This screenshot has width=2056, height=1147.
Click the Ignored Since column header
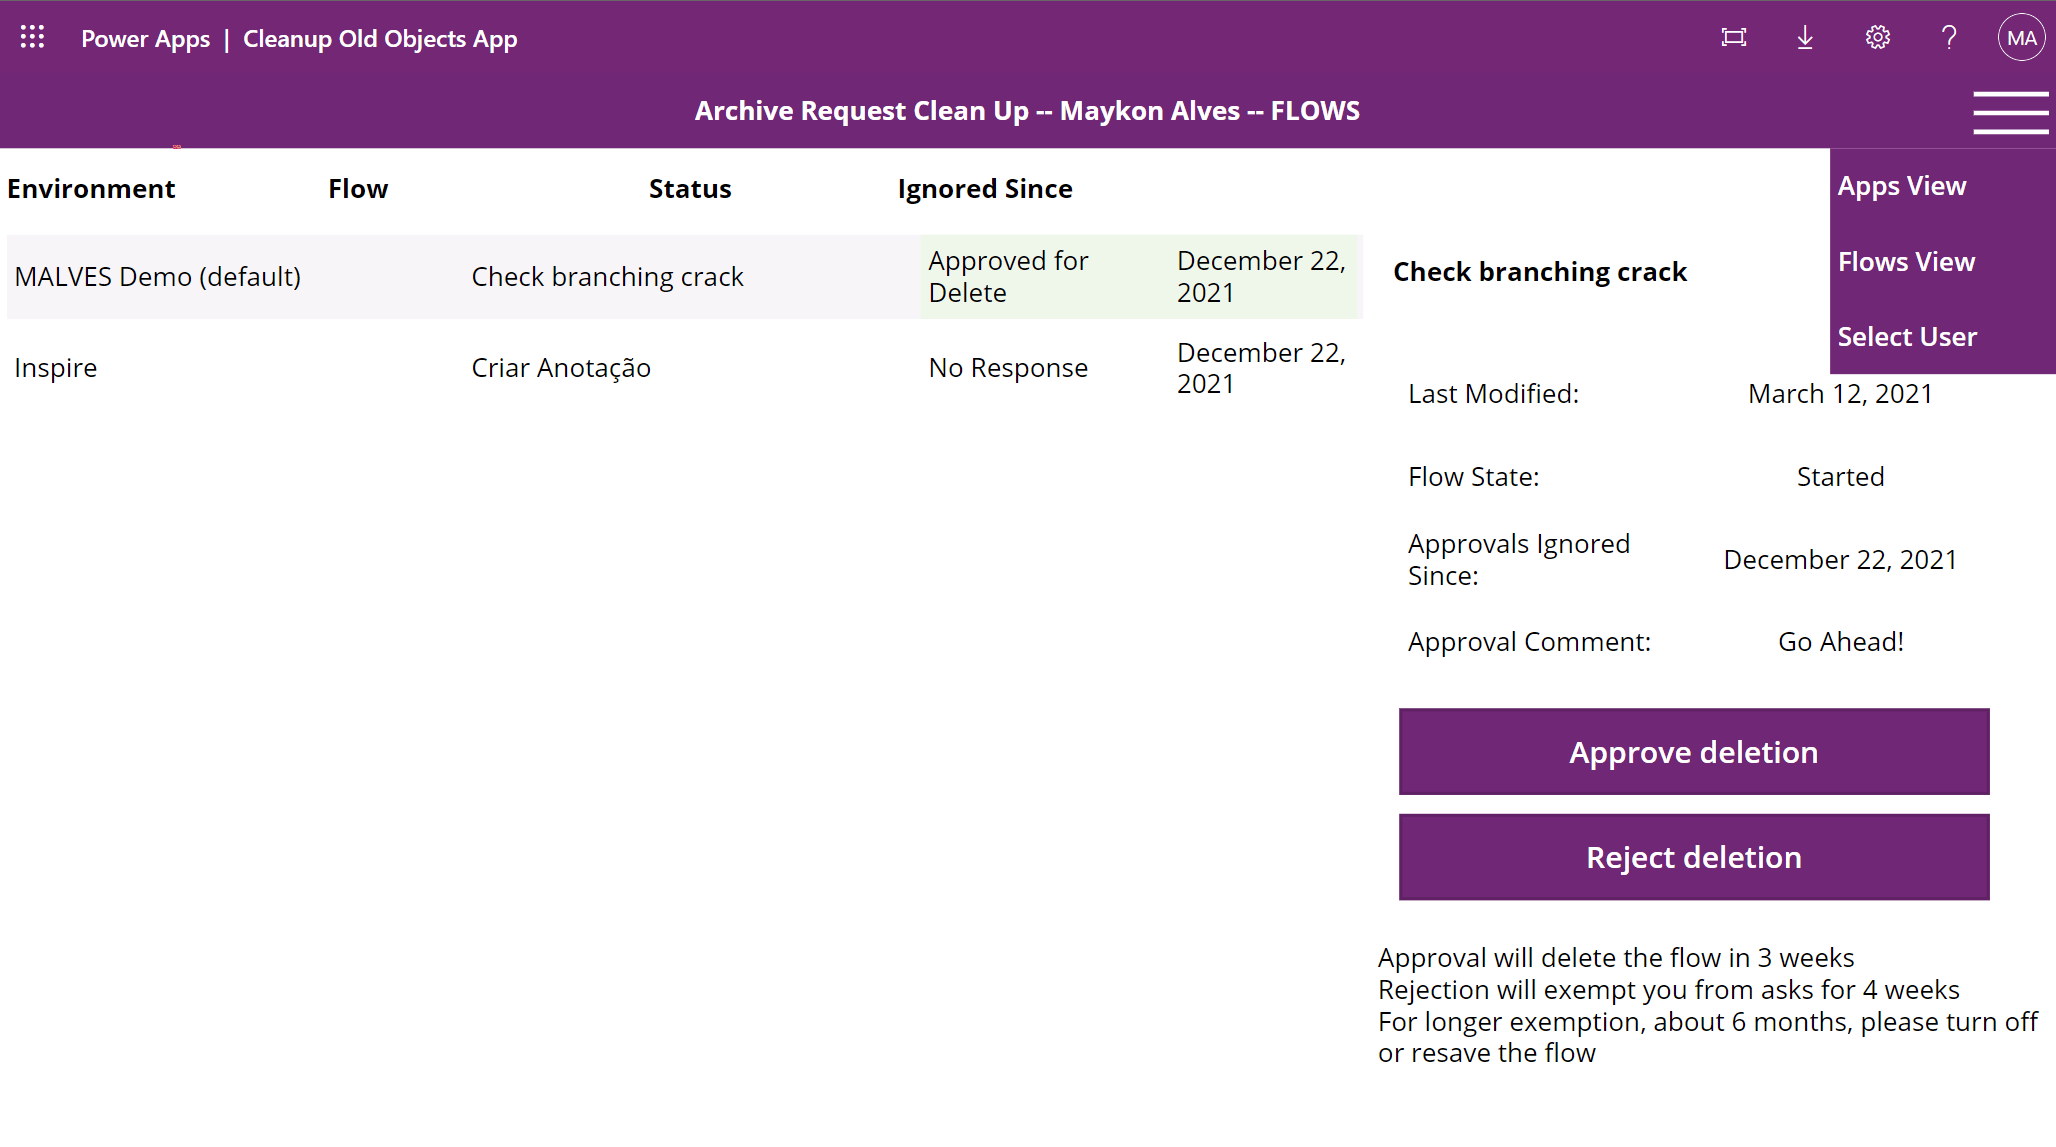pos(984,189)
